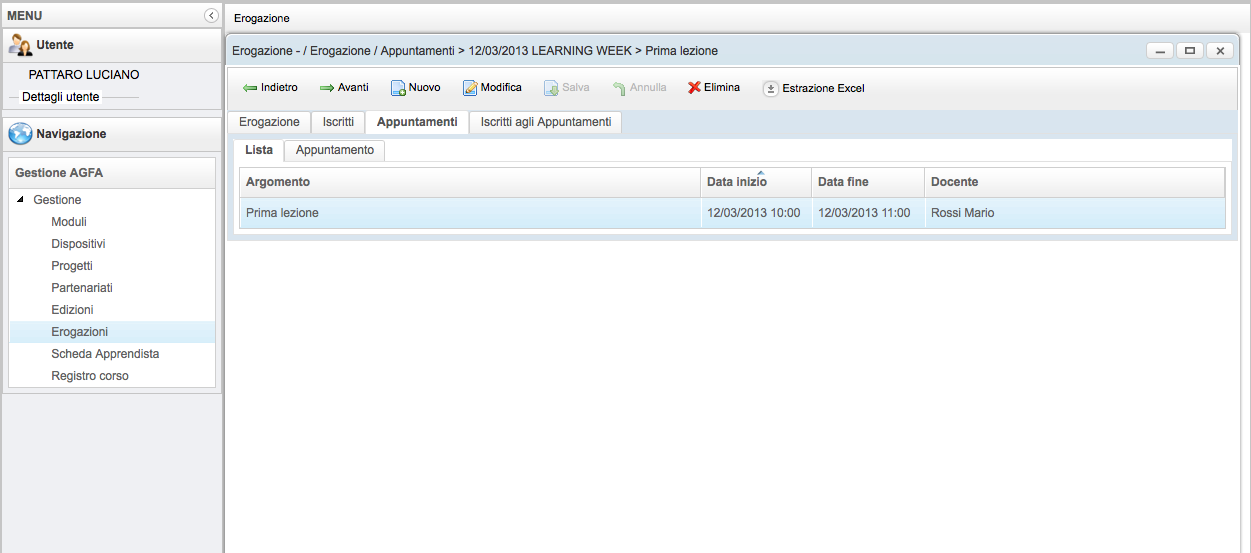Click the Avanti forward arrow
Viewport: 1251px width, 553px height.
point(327,88)
